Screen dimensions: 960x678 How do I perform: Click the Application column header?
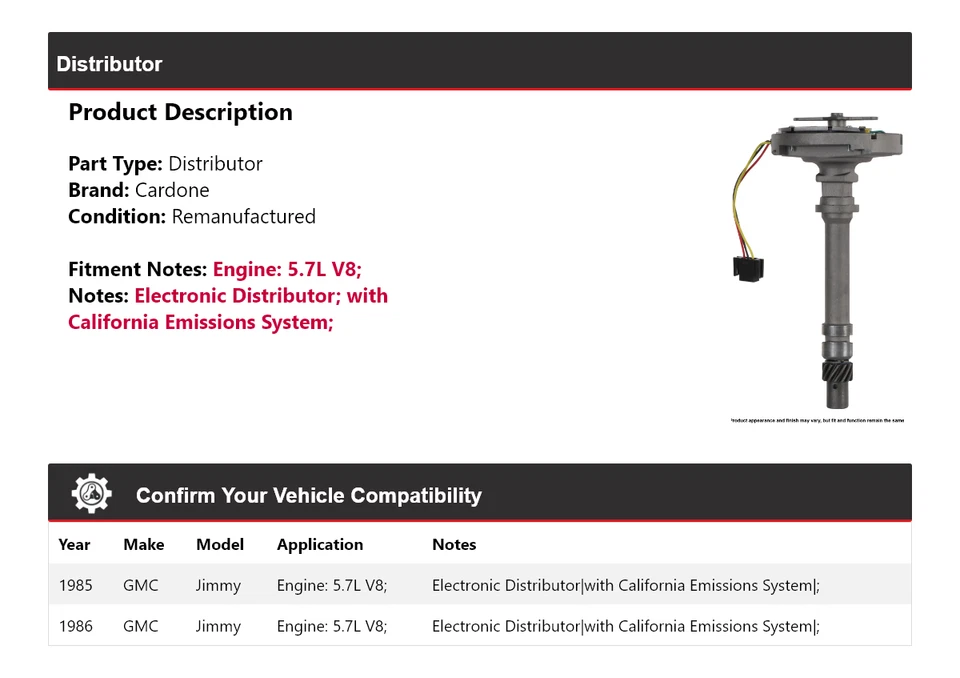click(320, 544)
